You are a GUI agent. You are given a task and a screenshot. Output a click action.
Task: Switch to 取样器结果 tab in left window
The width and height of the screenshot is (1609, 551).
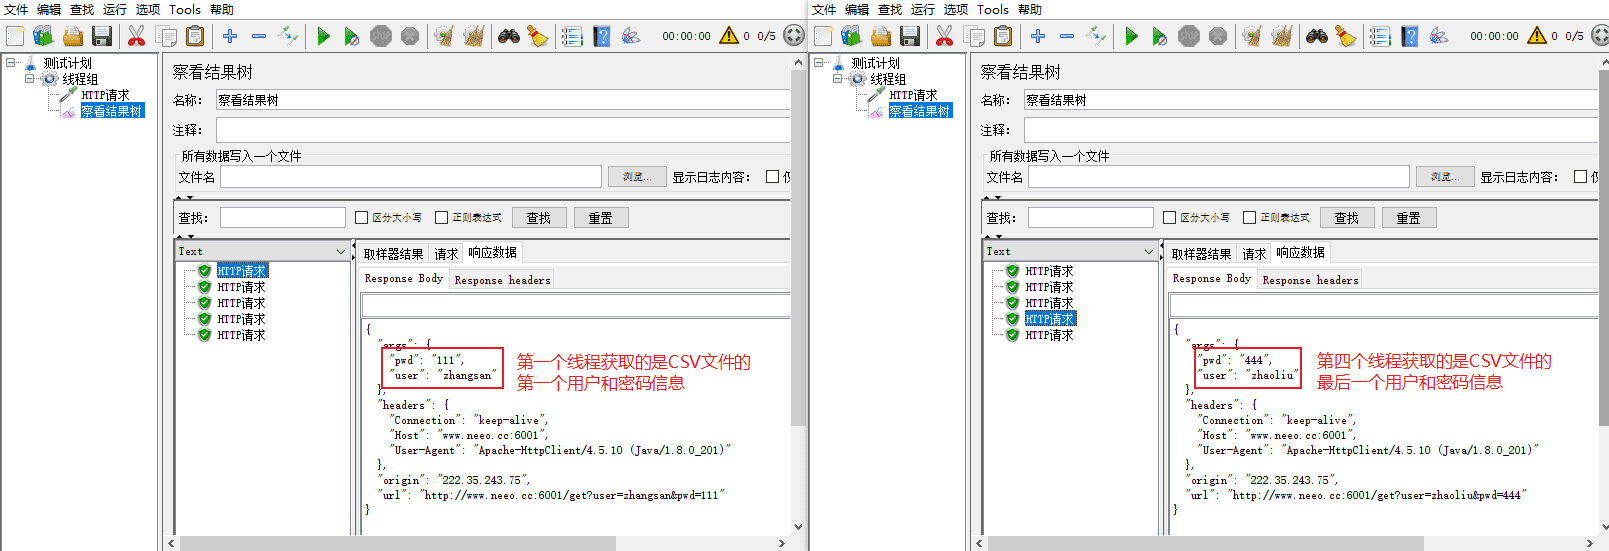pos(393,254)
